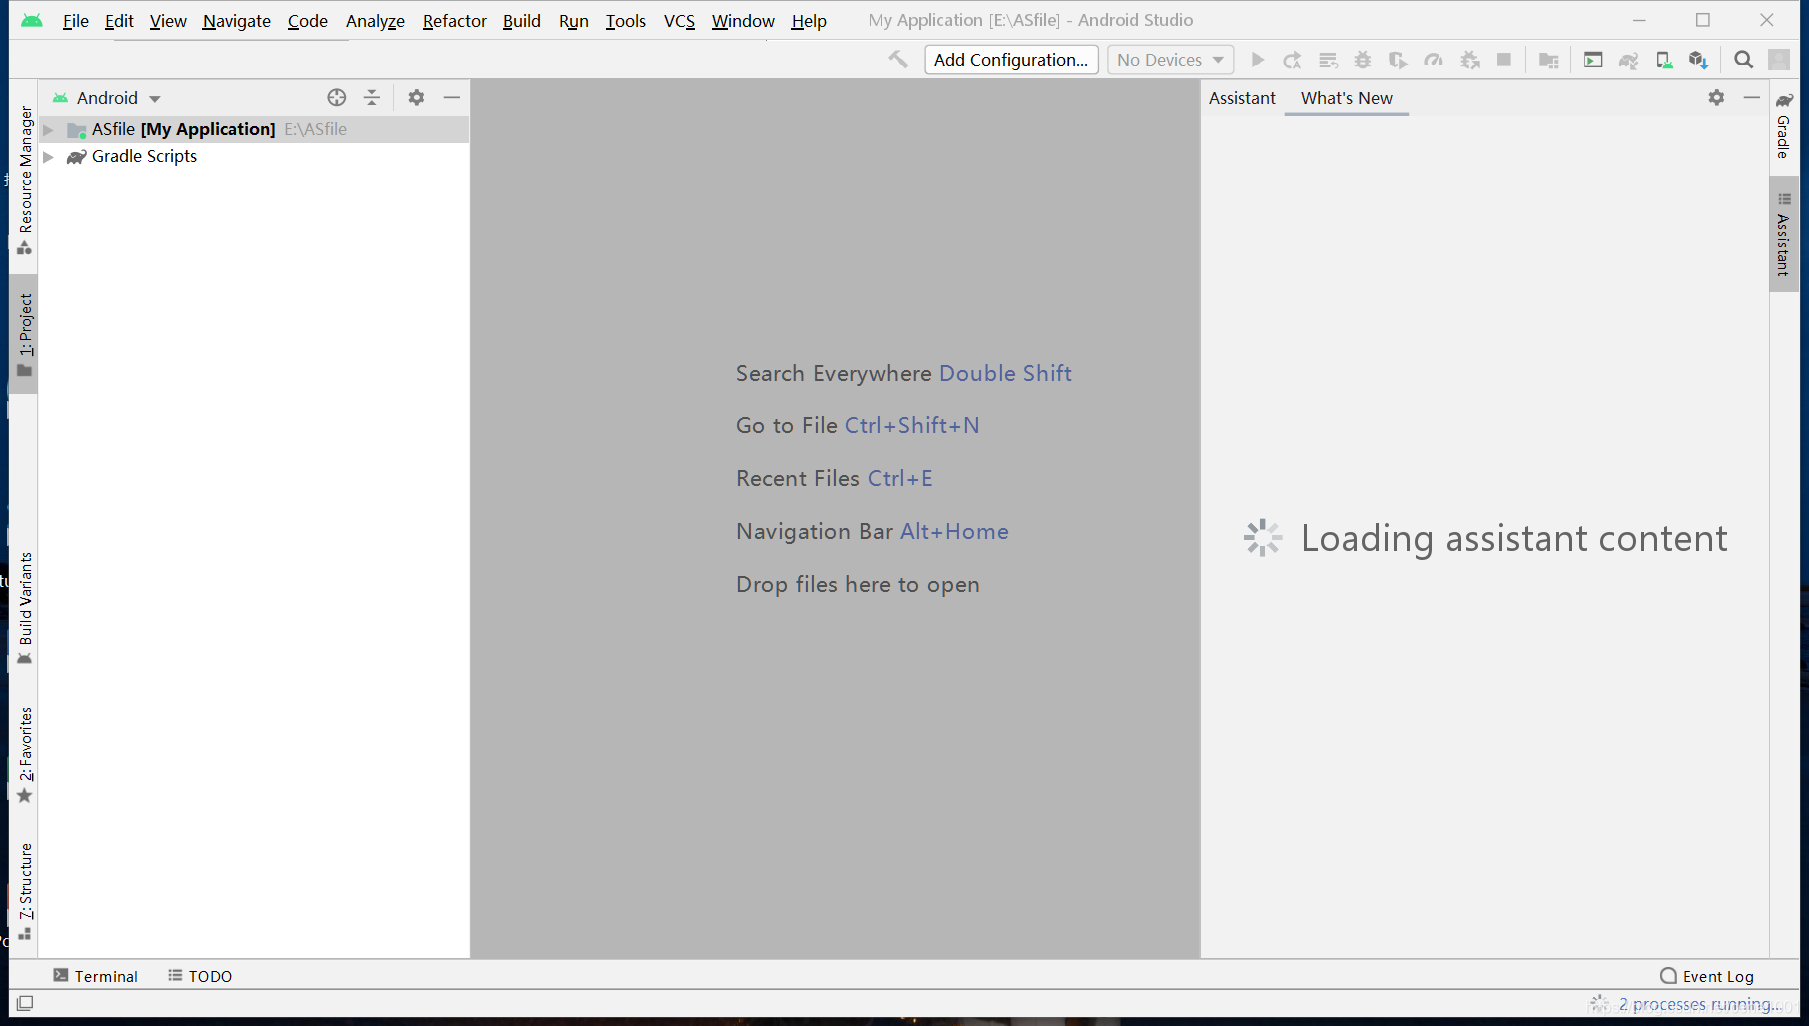Toggle tool window bars icon at bottom-left
Viewport: 1809px width, 1026px height.
[x=25, y=1003]
